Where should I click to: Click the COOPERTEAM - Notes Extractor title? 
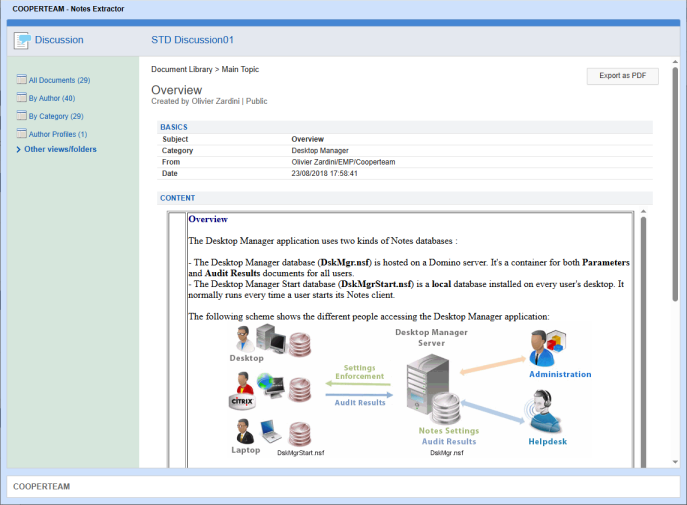point(68,9)
